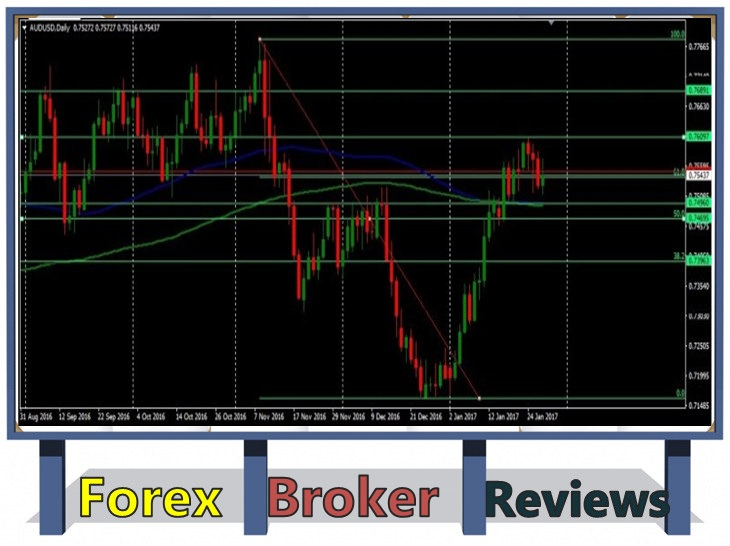Select the 0.76097 green price label

click(x=699, y=137)
